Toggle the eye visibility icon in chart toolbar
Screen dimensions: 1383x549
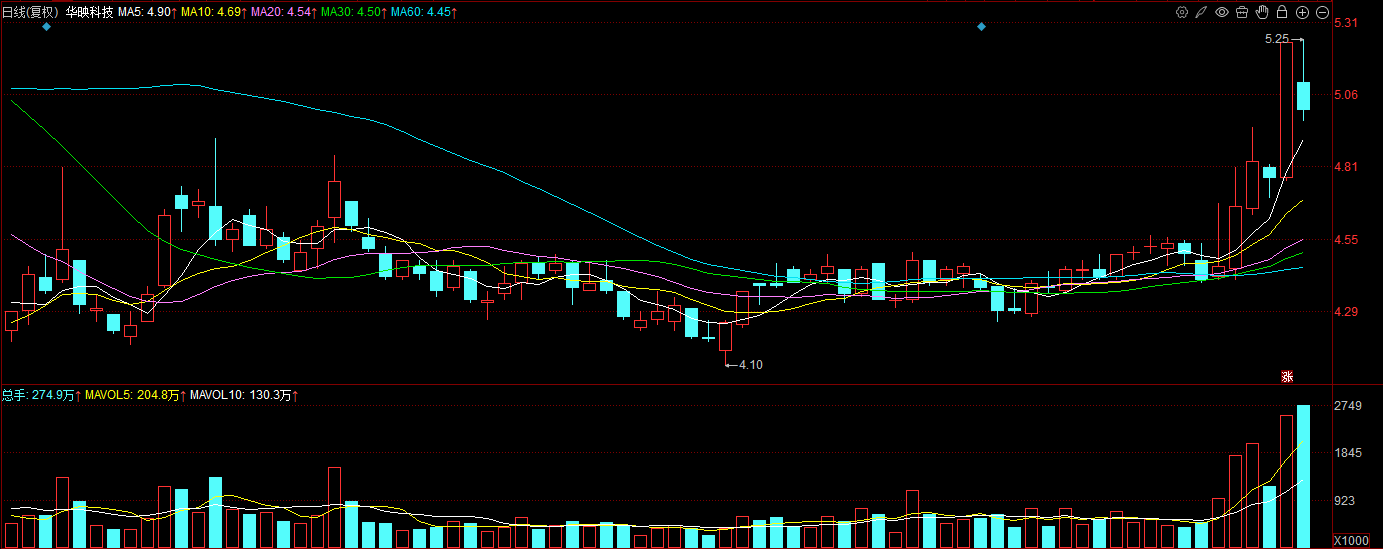(x=1222, y=12)
